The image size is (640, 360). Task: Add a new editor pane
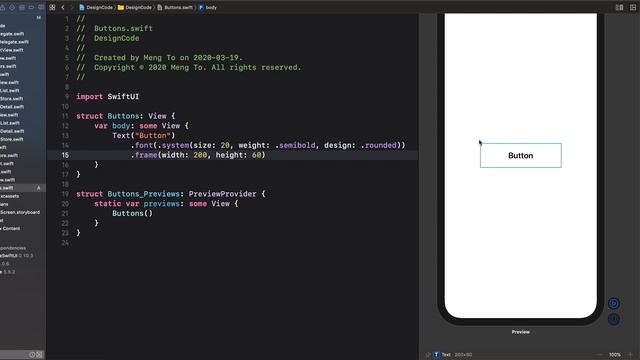[633, 7]
